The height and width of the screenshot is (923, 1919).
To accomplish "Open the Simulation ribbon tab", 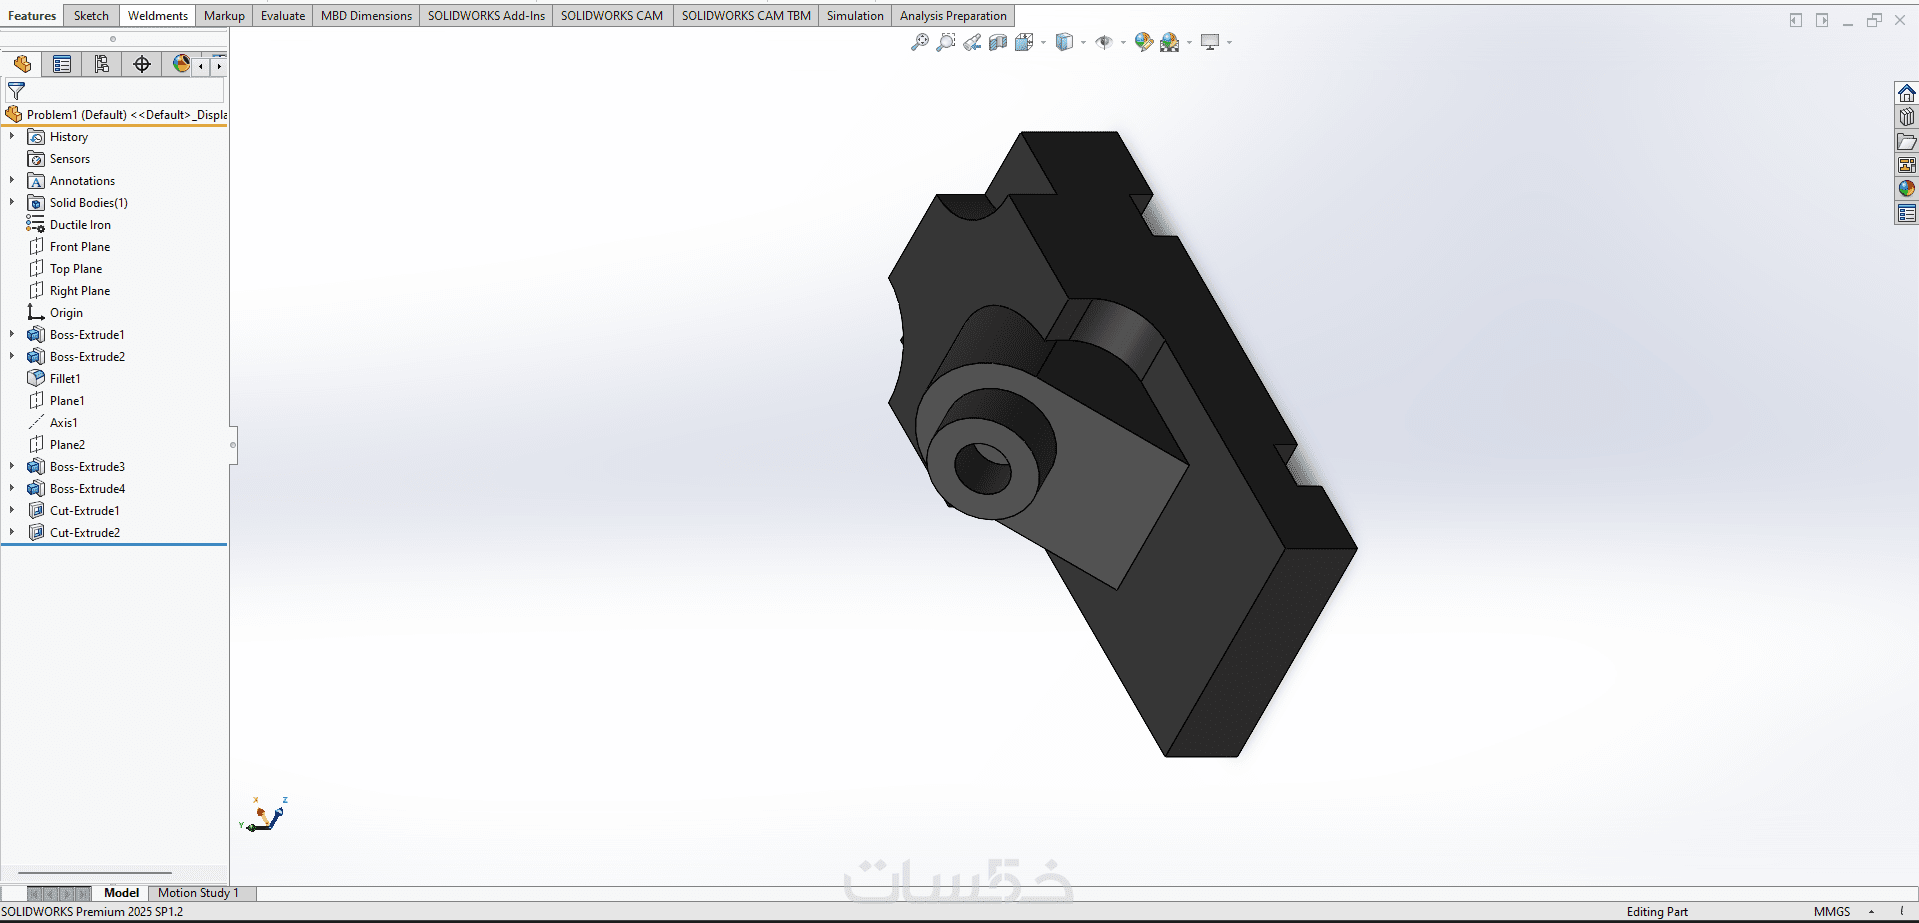I will [855, 16].
